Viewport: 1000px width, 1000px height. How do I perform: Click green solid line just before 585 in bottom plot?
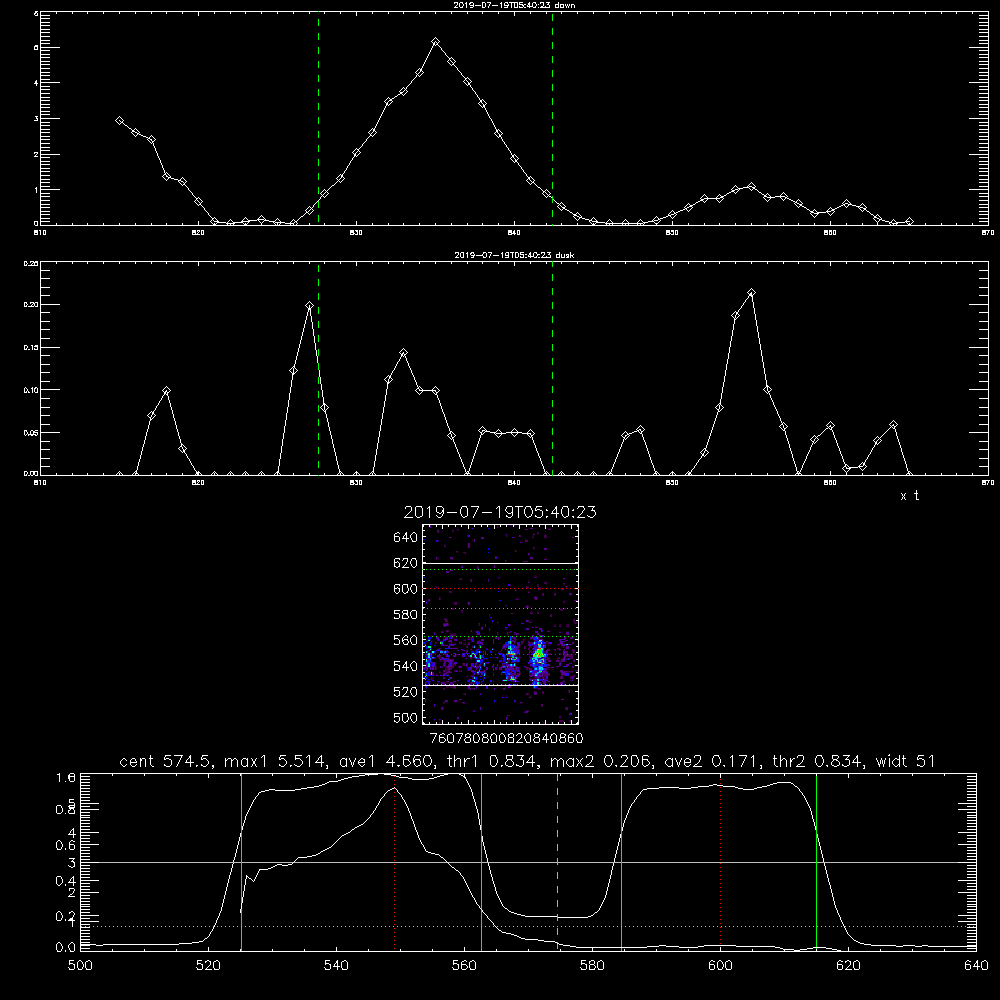621,861
